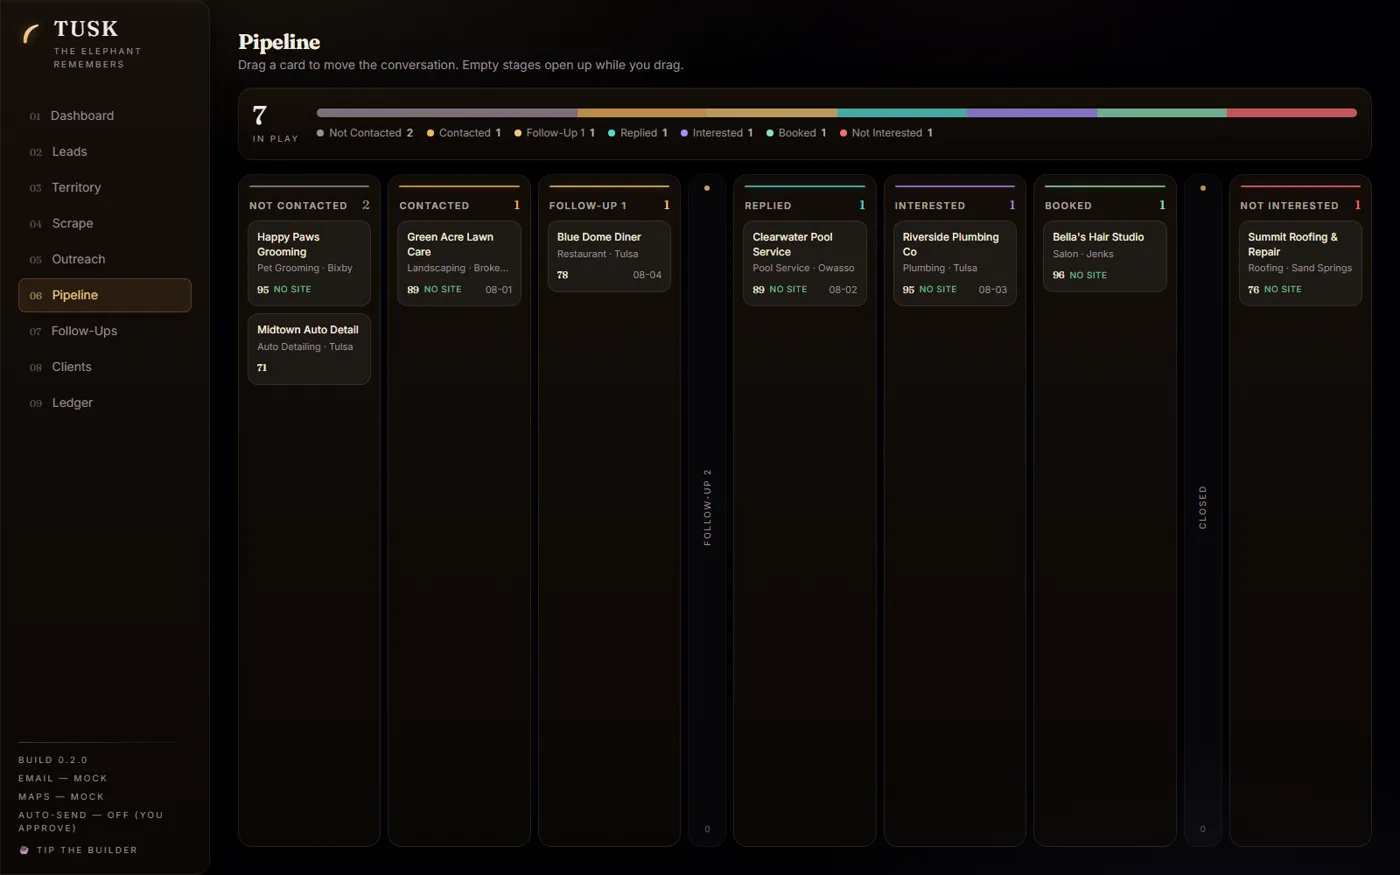Click date 08-04 on Blue Dome Diner
This screenshot has width=1400, height=875.
pos(647,275)
